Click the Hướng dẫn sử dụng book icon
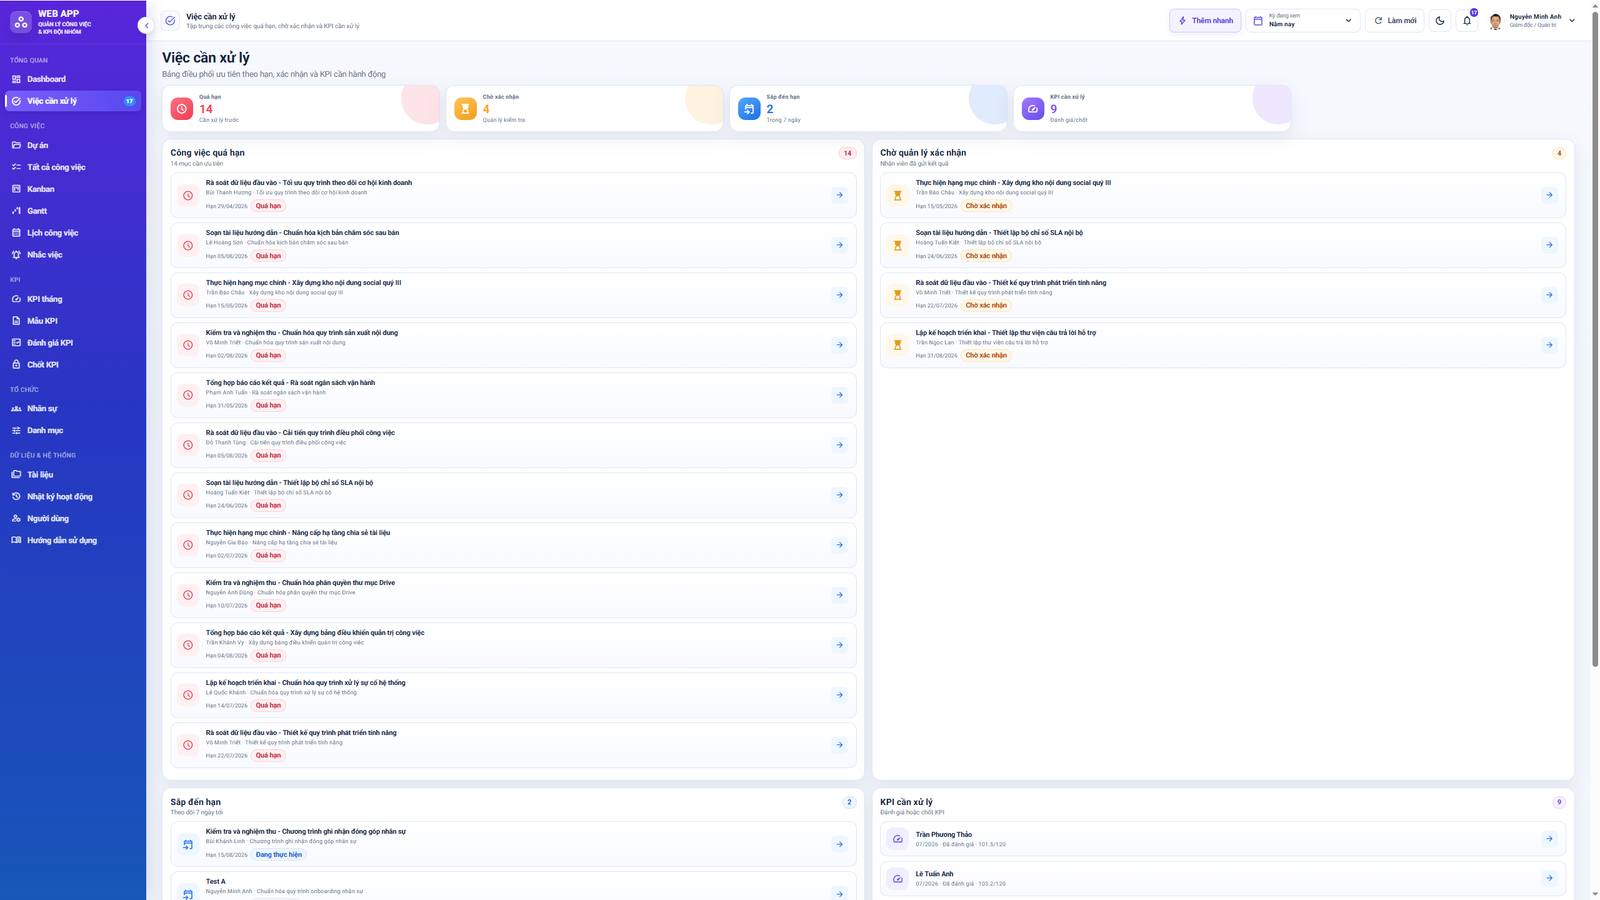 click(x=16, y=541)
